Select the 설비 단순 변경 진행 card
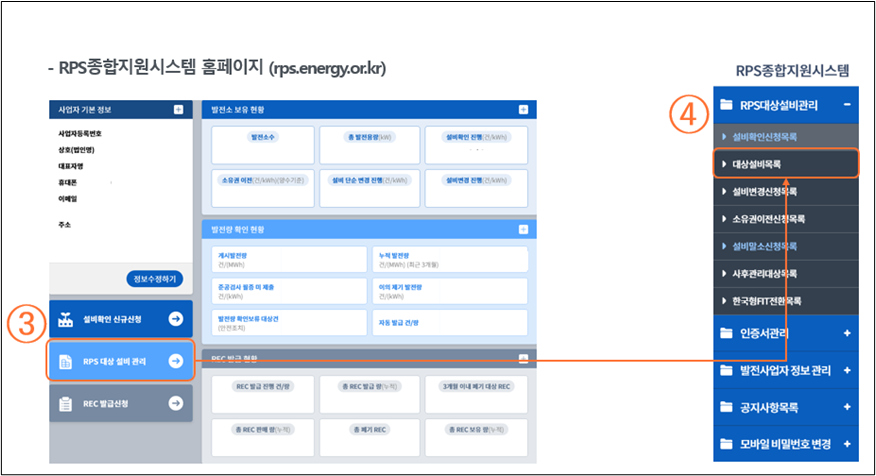Viewport: 876px width, 476px height. 369,188
